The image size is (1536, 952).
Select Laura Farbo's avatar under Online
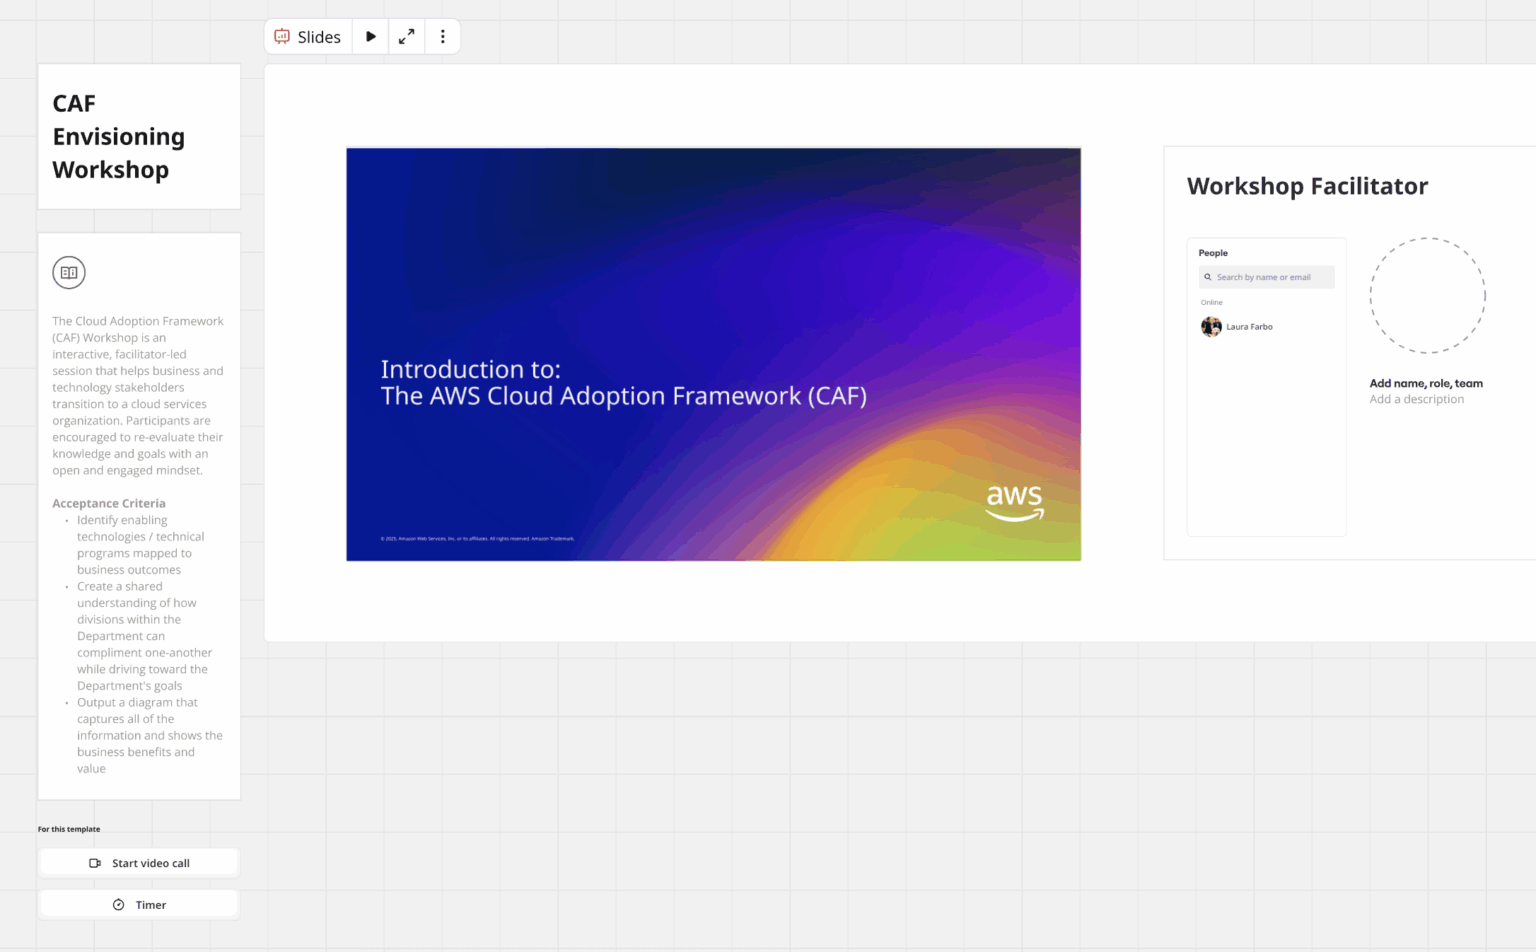click(1211, 326)
